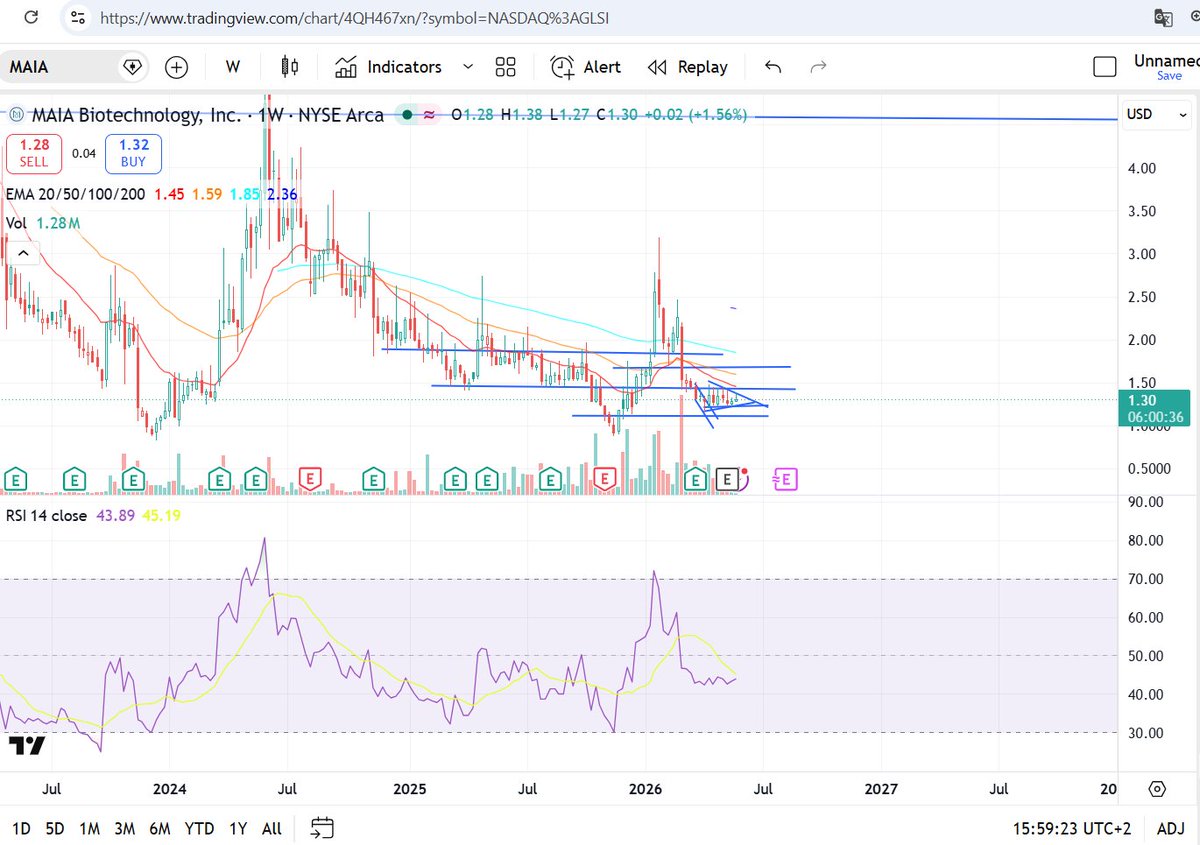Screen dimensions: 1200x845
Task: Open indicator templates four-squares icon
Action: 505,67
